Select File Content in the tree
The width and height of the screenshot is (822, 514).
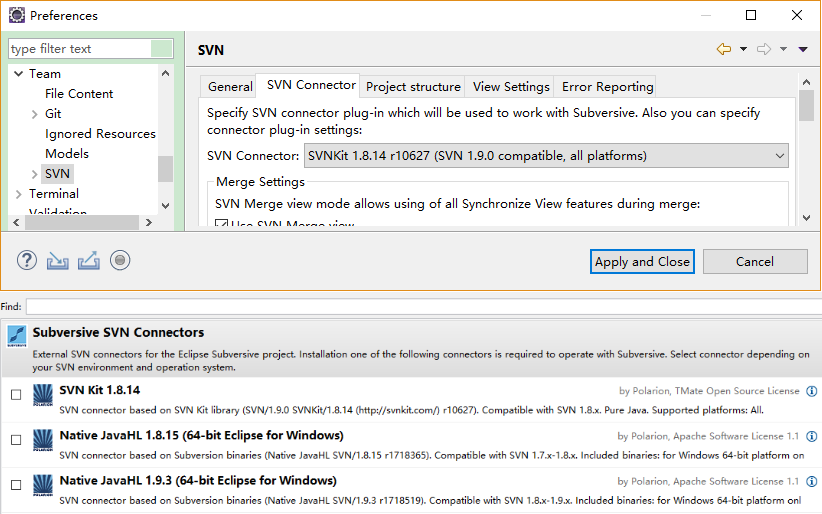[x=79, y=93]
